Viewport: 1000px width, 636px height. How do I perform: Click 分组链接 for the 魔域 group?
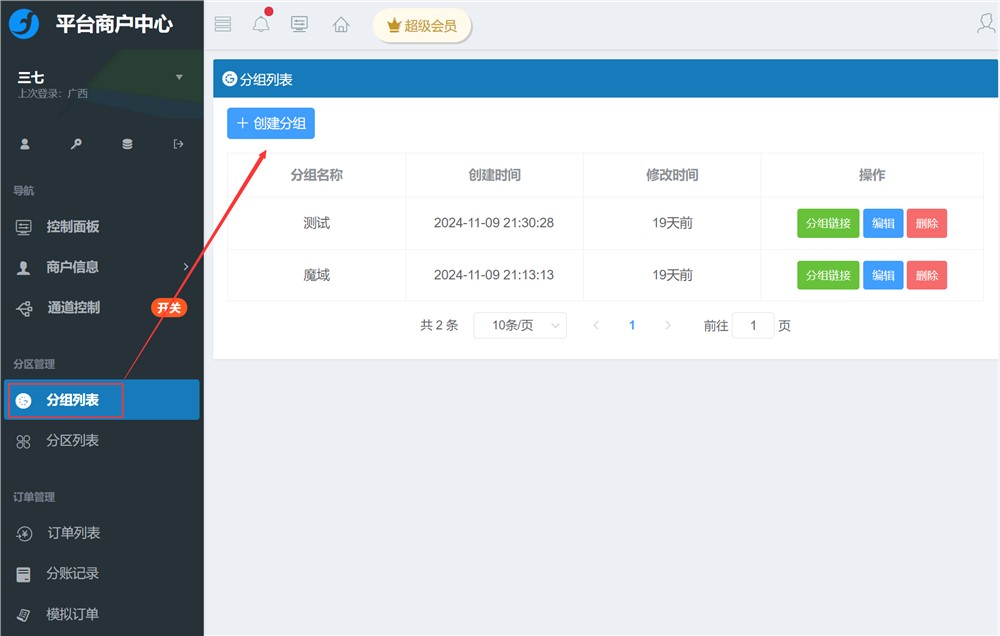[828, 276]
